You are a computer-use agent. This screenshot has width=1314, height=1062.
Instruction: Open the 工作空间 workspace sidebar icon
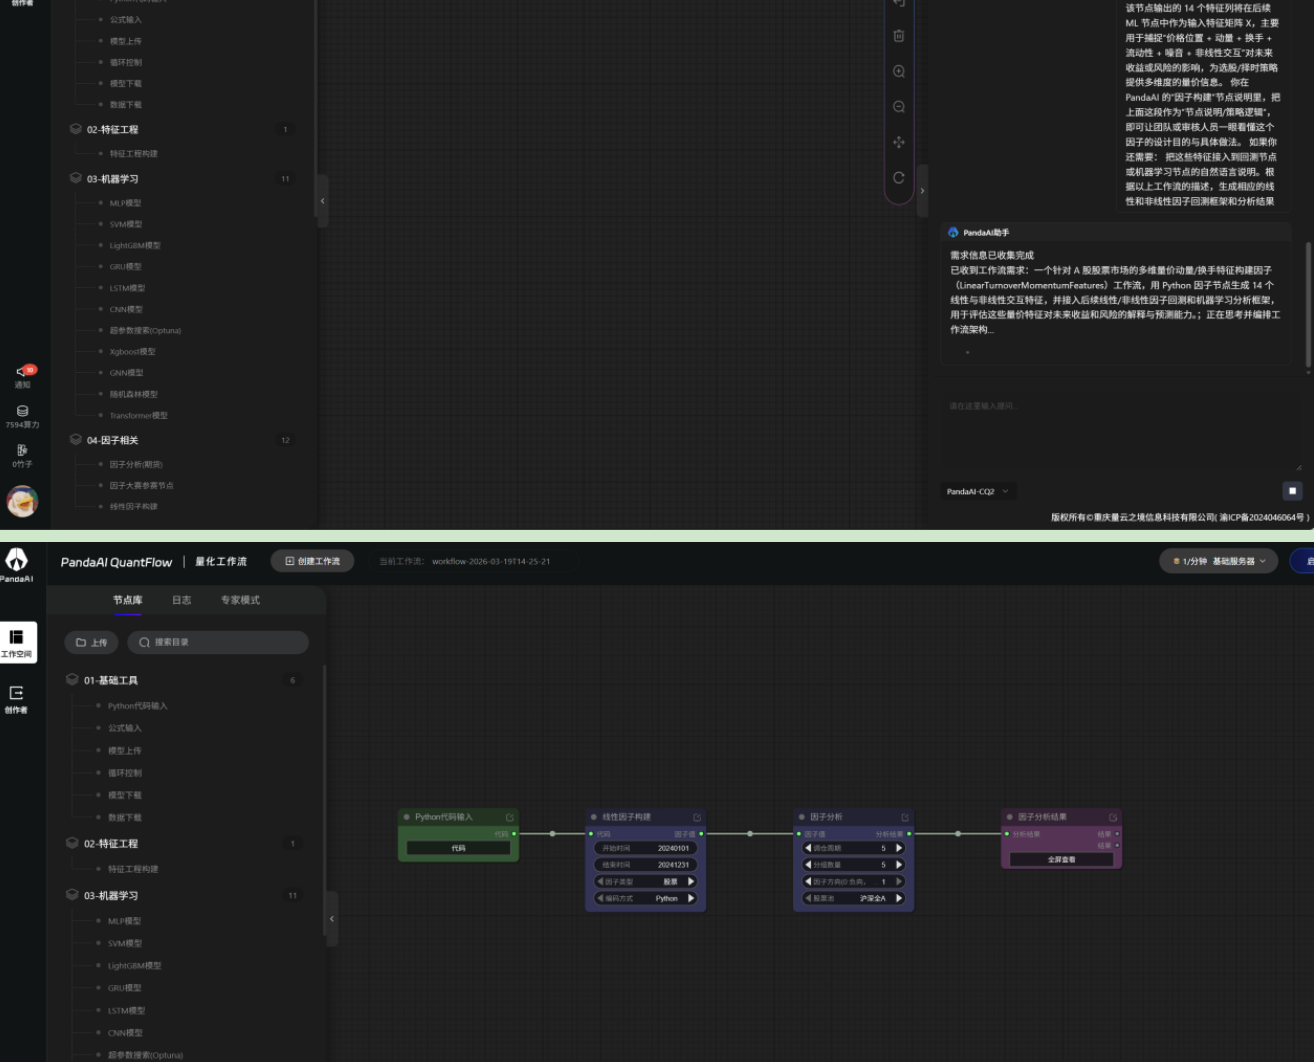(x=17, y=642)
